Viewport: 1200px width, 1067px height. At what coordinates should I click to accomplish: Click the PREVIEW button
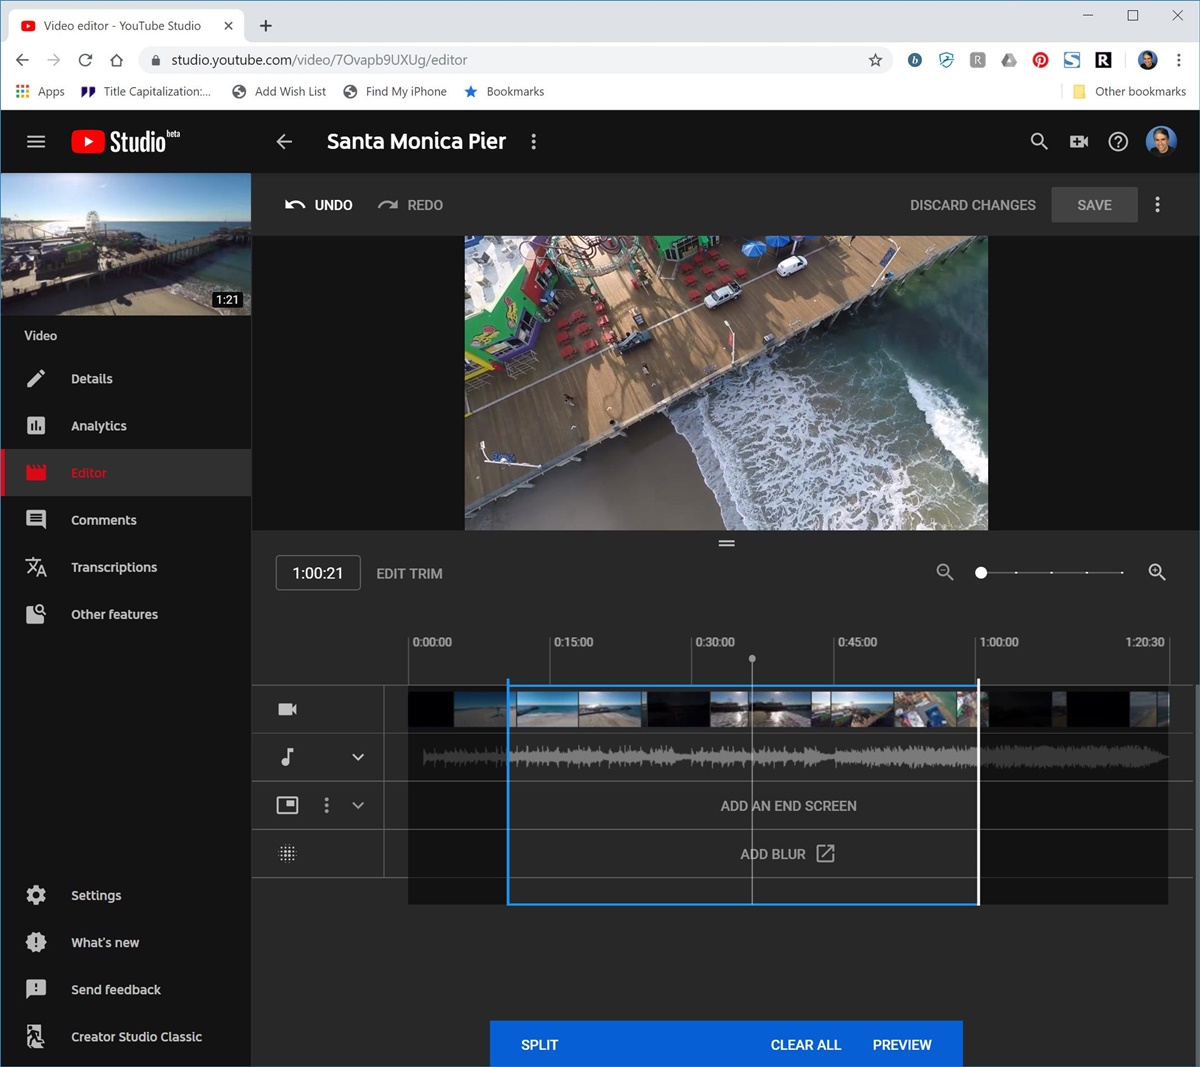[x=901, y=1044]
